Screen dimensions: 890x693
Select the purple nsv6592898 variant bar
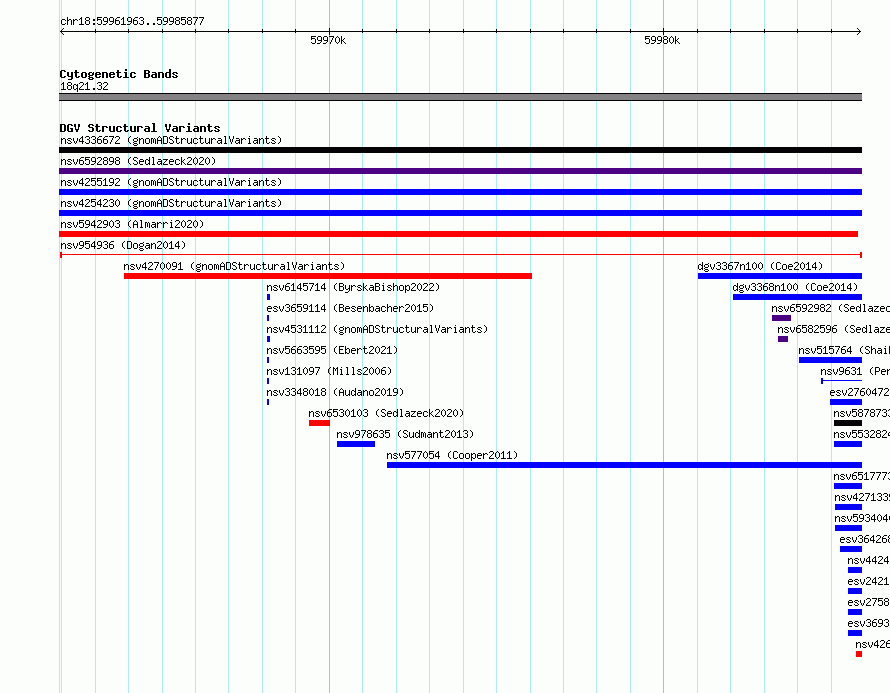pyautogui.click(x=460, y=171)
